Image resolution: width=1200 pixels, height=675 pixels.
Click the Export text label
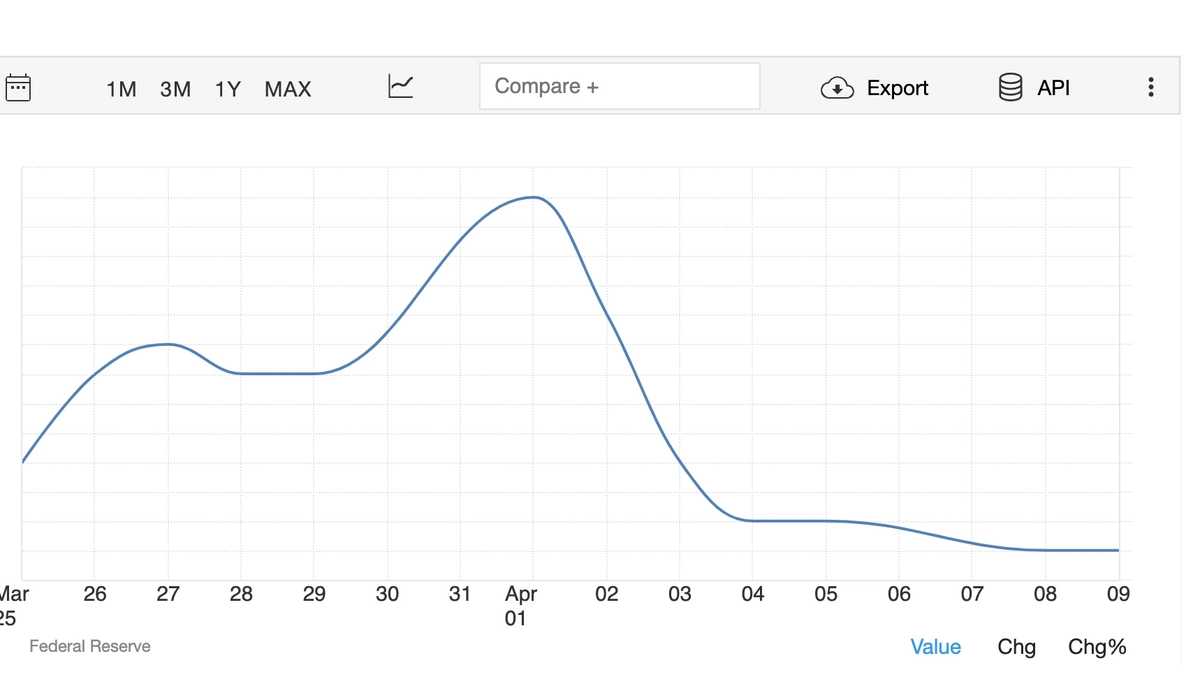tap(897, 88)
